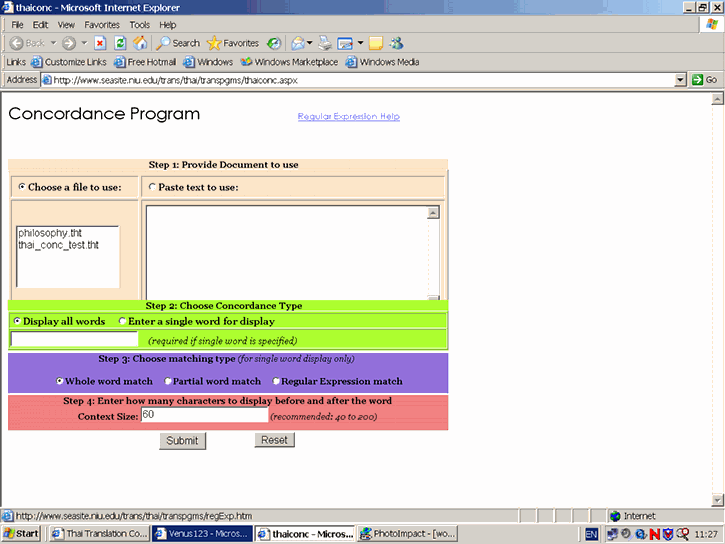Click the Messenger people icon
725x544 pixels.
pos(396,43)
